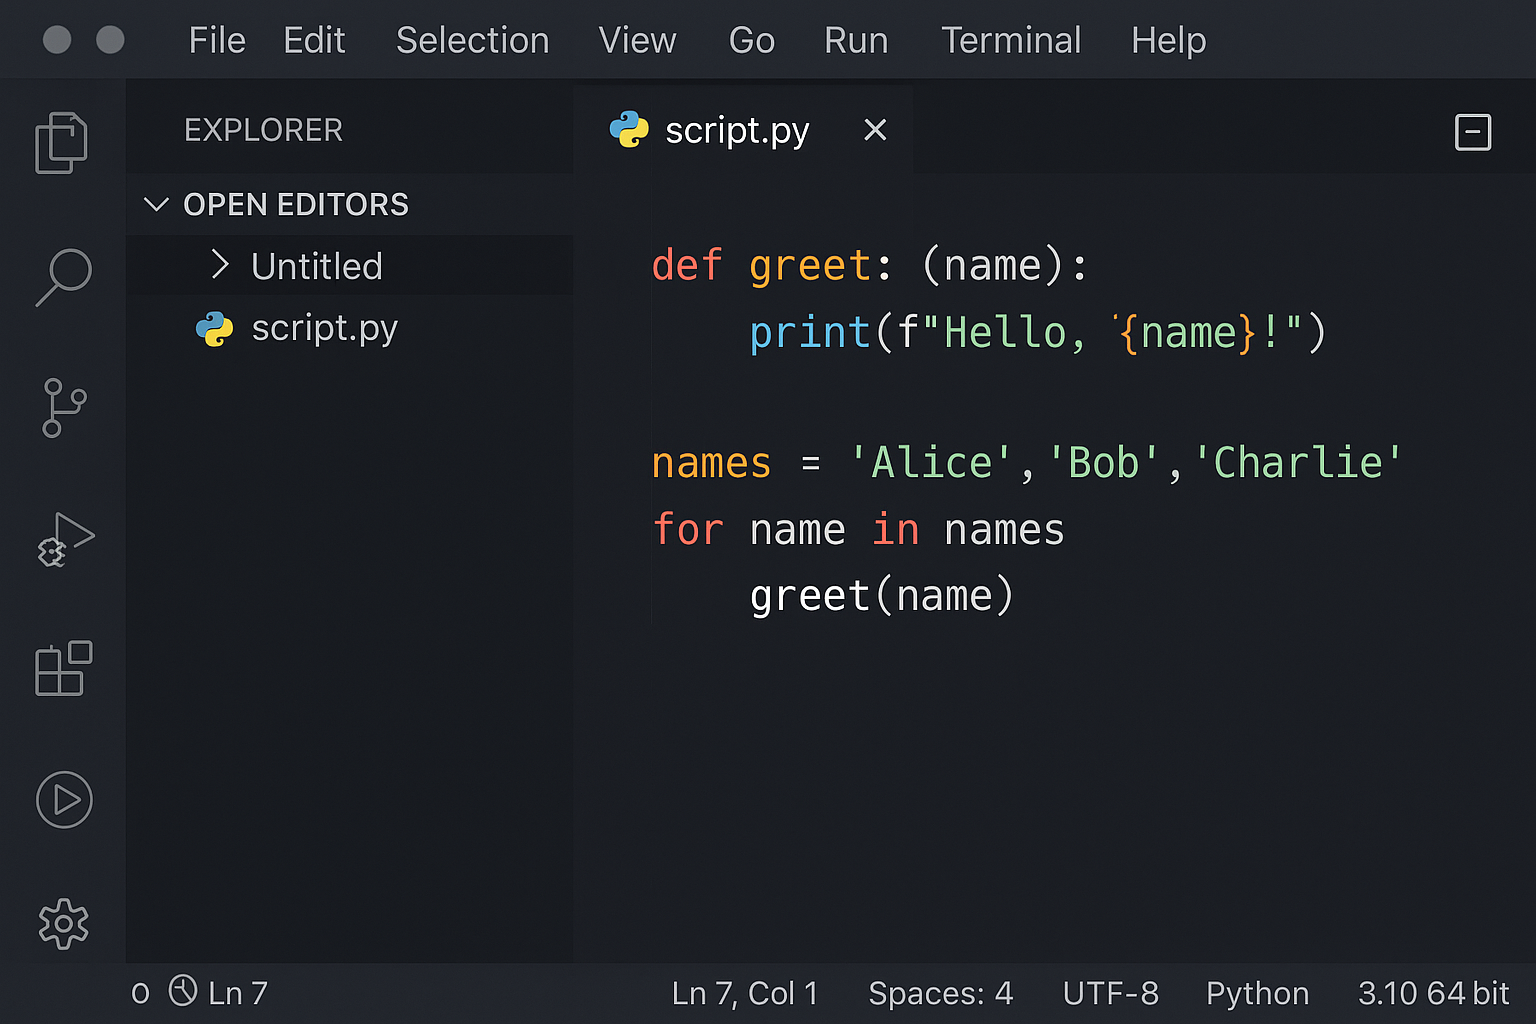Open the Extensions blocks icon
Screen dimensions: 1536x1024
(x=64, y=668)
